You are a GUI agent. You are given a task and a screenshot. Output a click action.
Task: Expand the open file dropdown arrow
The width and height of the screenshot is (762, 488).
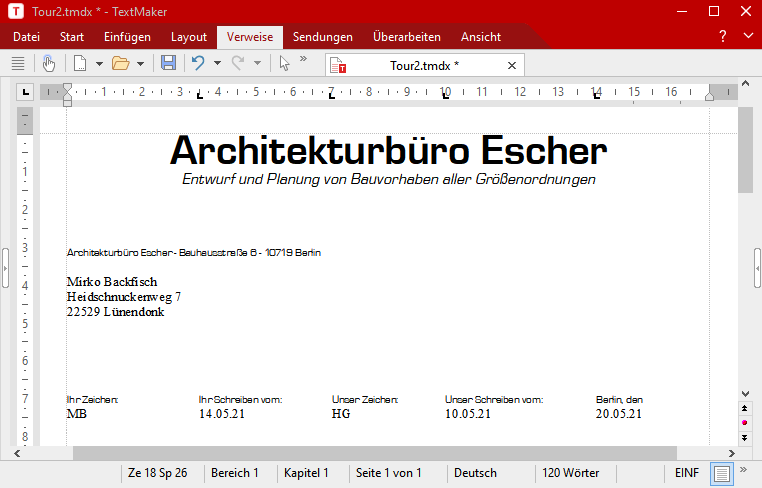click(140, 64)
